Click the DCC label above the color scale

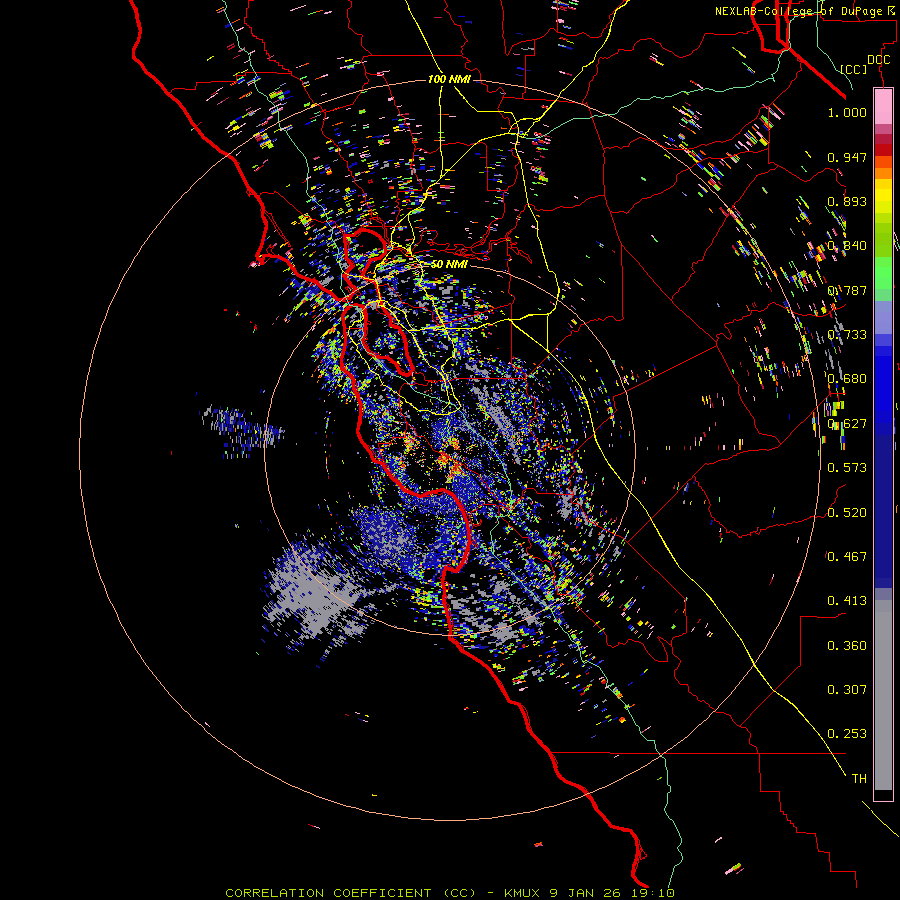878,60
